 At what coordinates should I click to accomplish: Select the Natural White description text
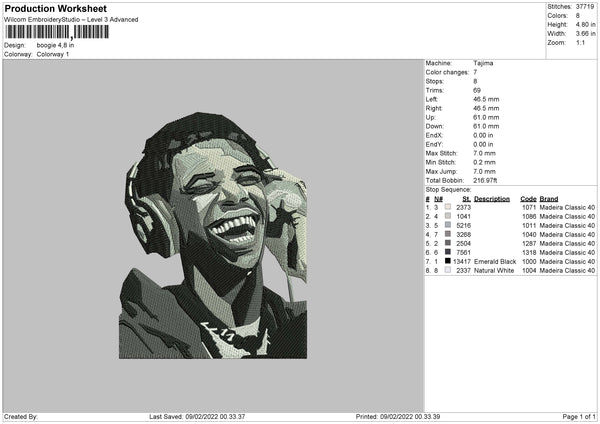(494, 271)
